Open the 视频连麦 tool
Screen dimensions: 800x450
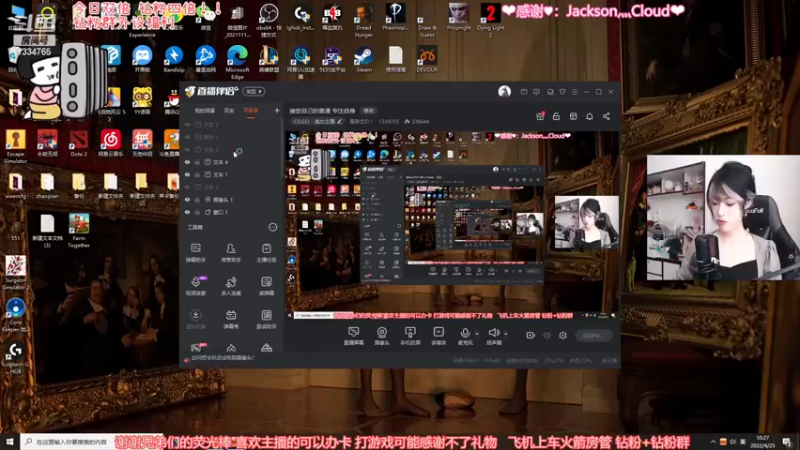click(x=195, y=286)
